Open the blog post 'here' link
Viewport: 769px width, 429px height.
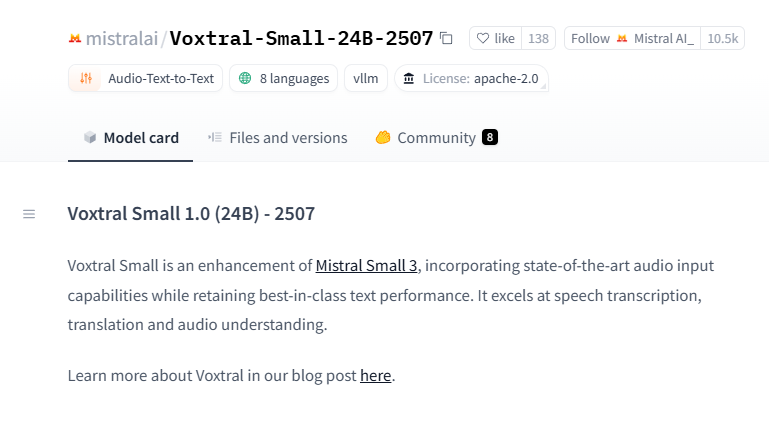click(376, 376)
